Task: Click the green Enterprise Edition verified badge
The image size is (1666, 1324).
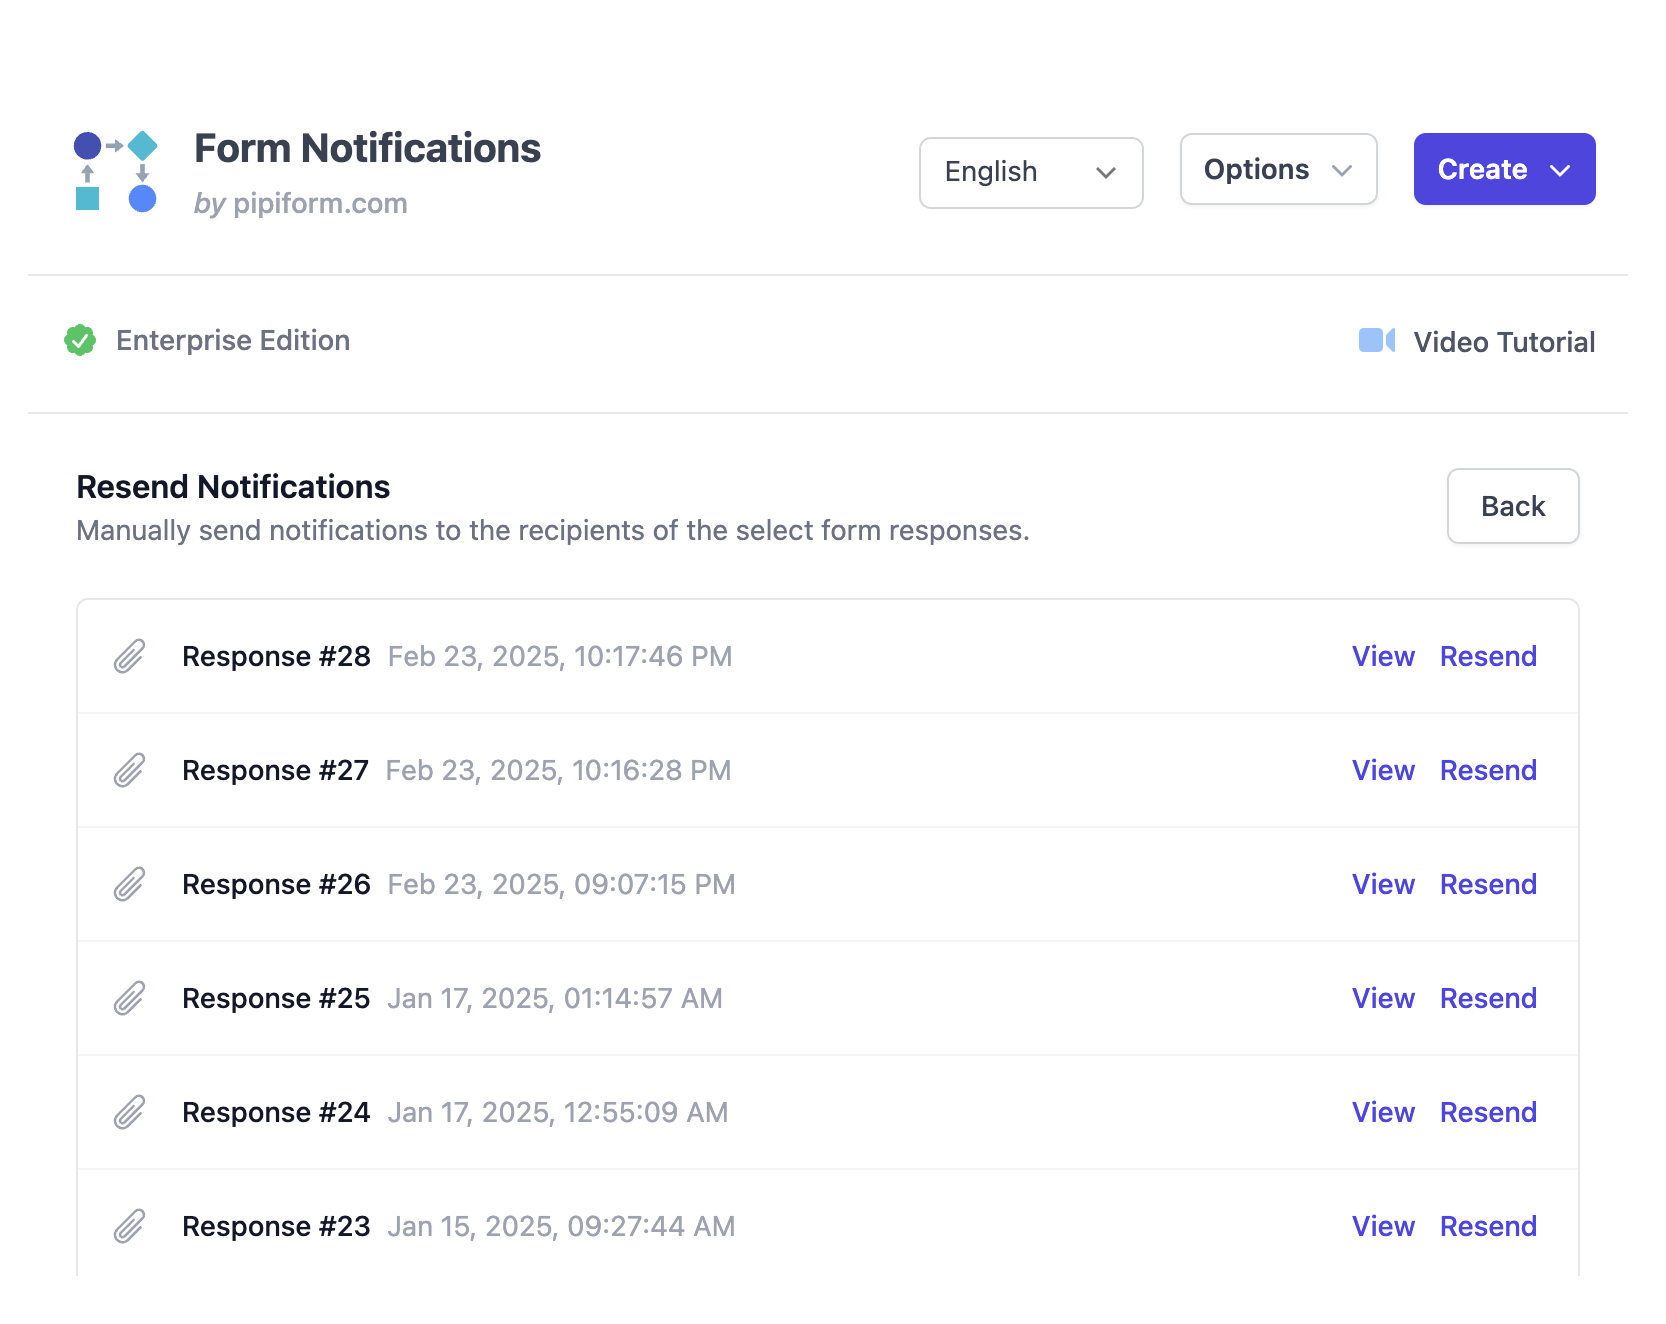Action: click(x=80, y=341)
